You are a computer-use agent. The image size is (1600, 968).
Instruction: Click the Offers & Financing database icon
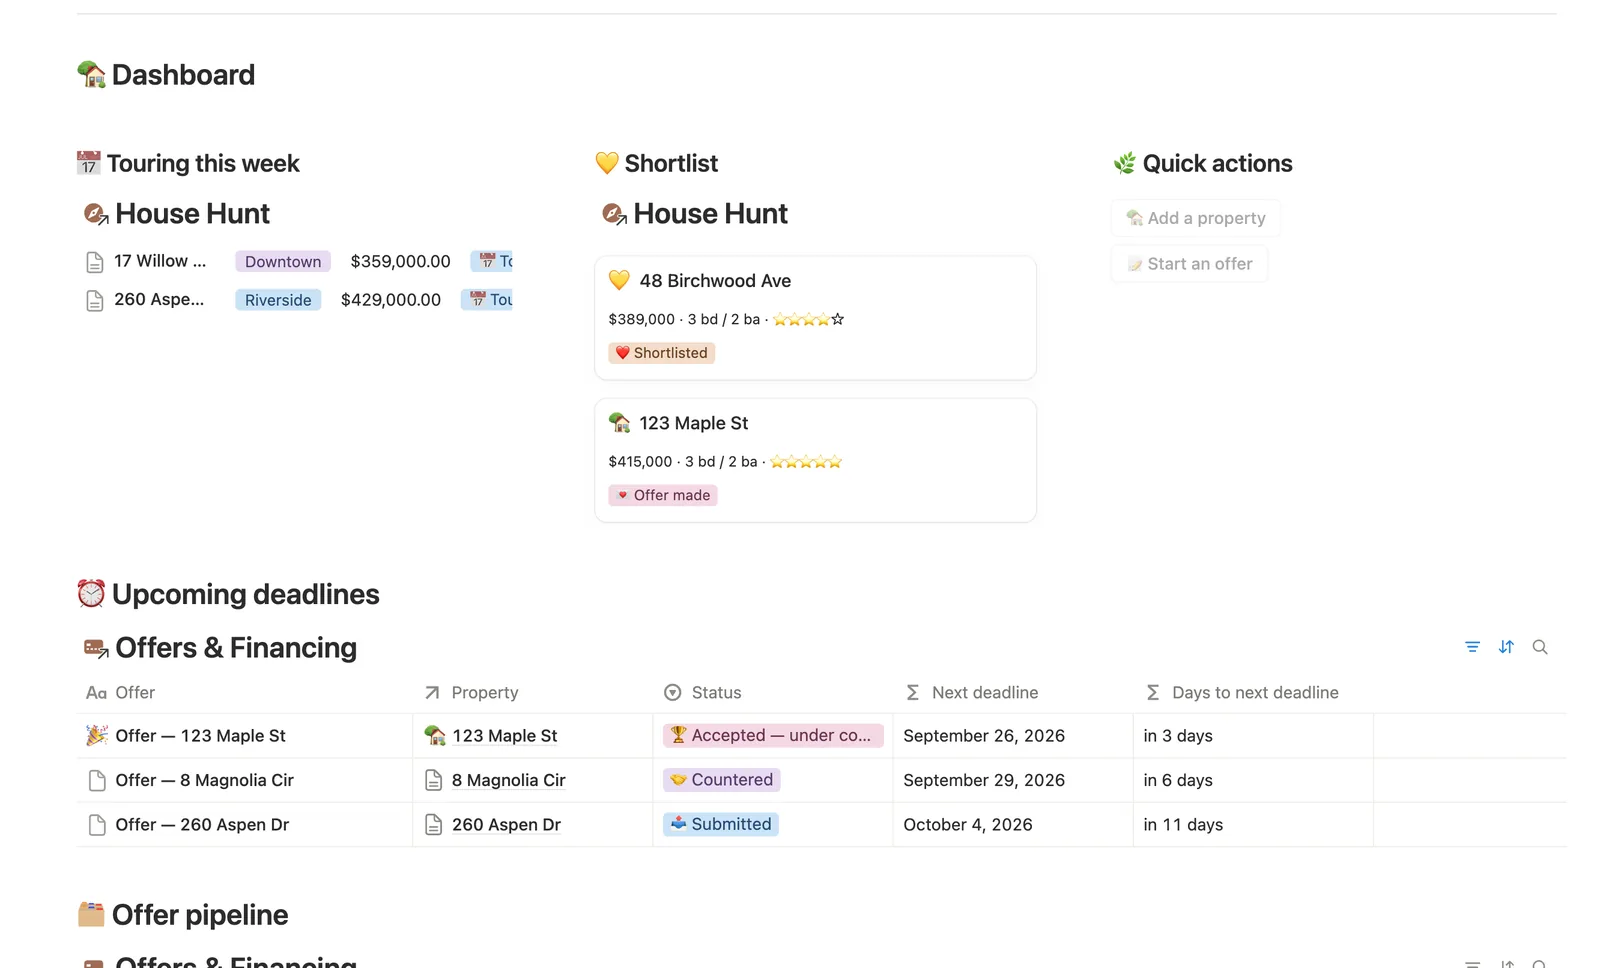point(96,648)
